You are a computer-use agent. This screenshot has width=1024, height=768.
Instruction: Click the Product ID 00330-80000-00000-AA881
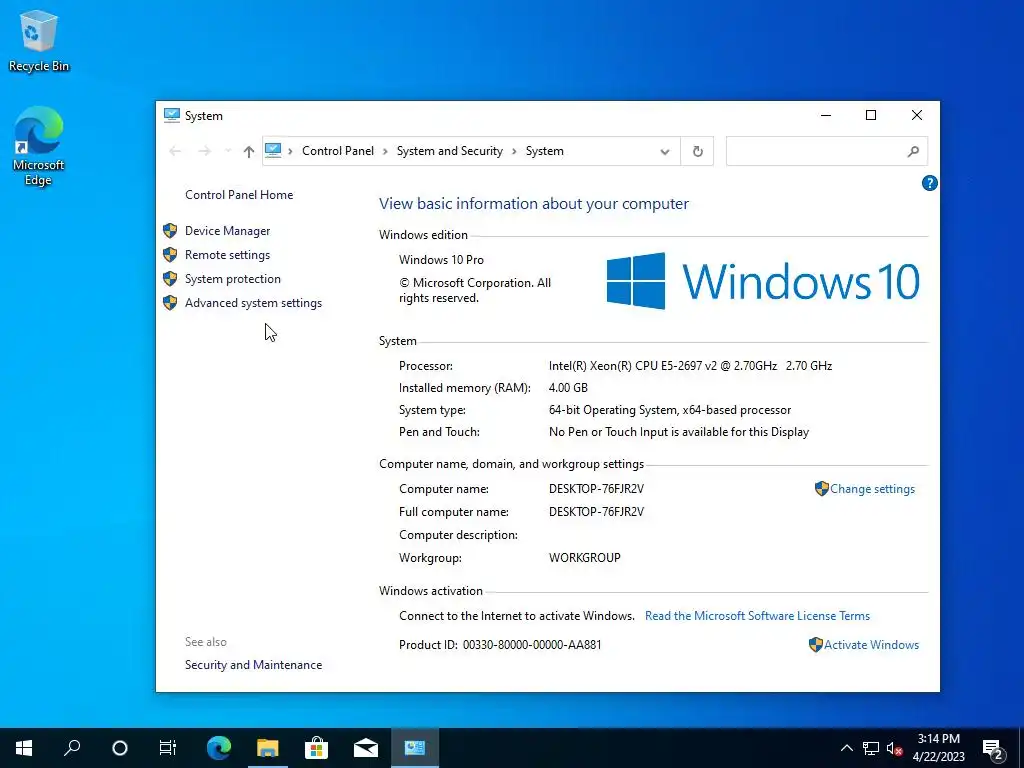(x=500, y=645)
